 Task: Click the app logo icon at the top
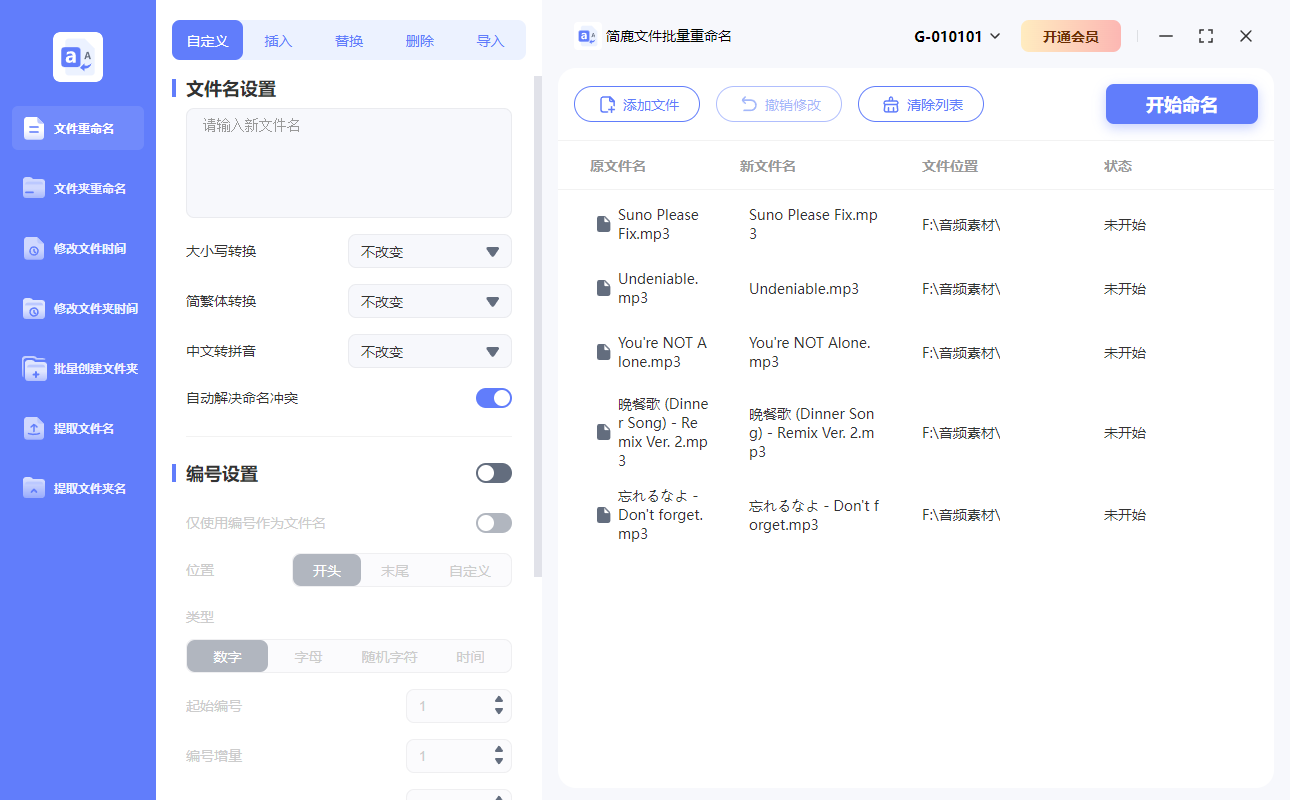click(77, 57)
